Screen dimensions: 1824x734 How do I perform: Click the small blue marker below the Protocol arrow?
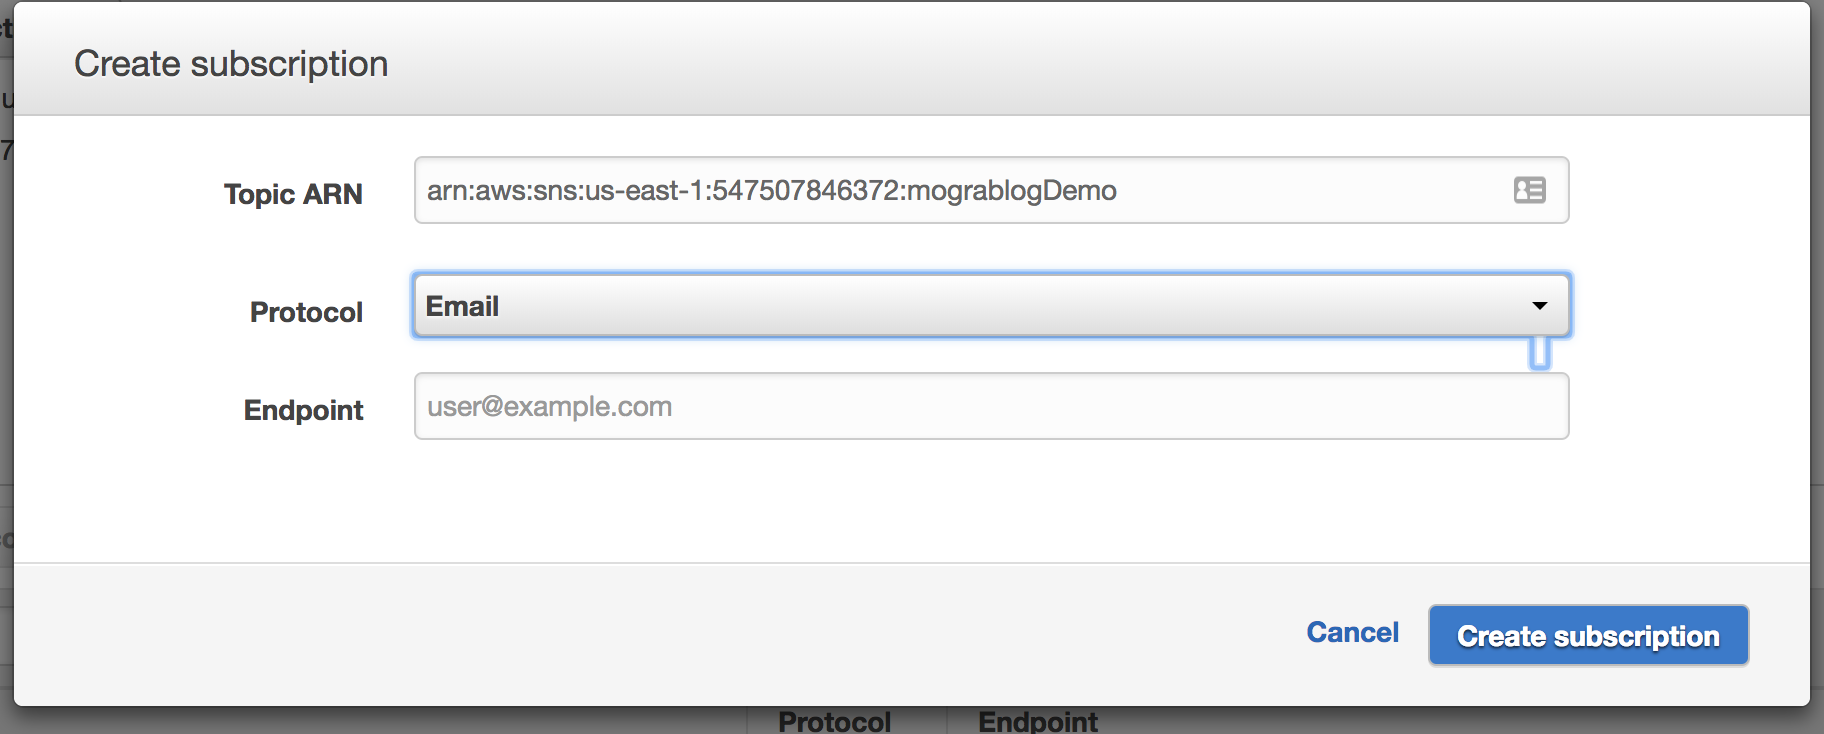(1540, 353)
